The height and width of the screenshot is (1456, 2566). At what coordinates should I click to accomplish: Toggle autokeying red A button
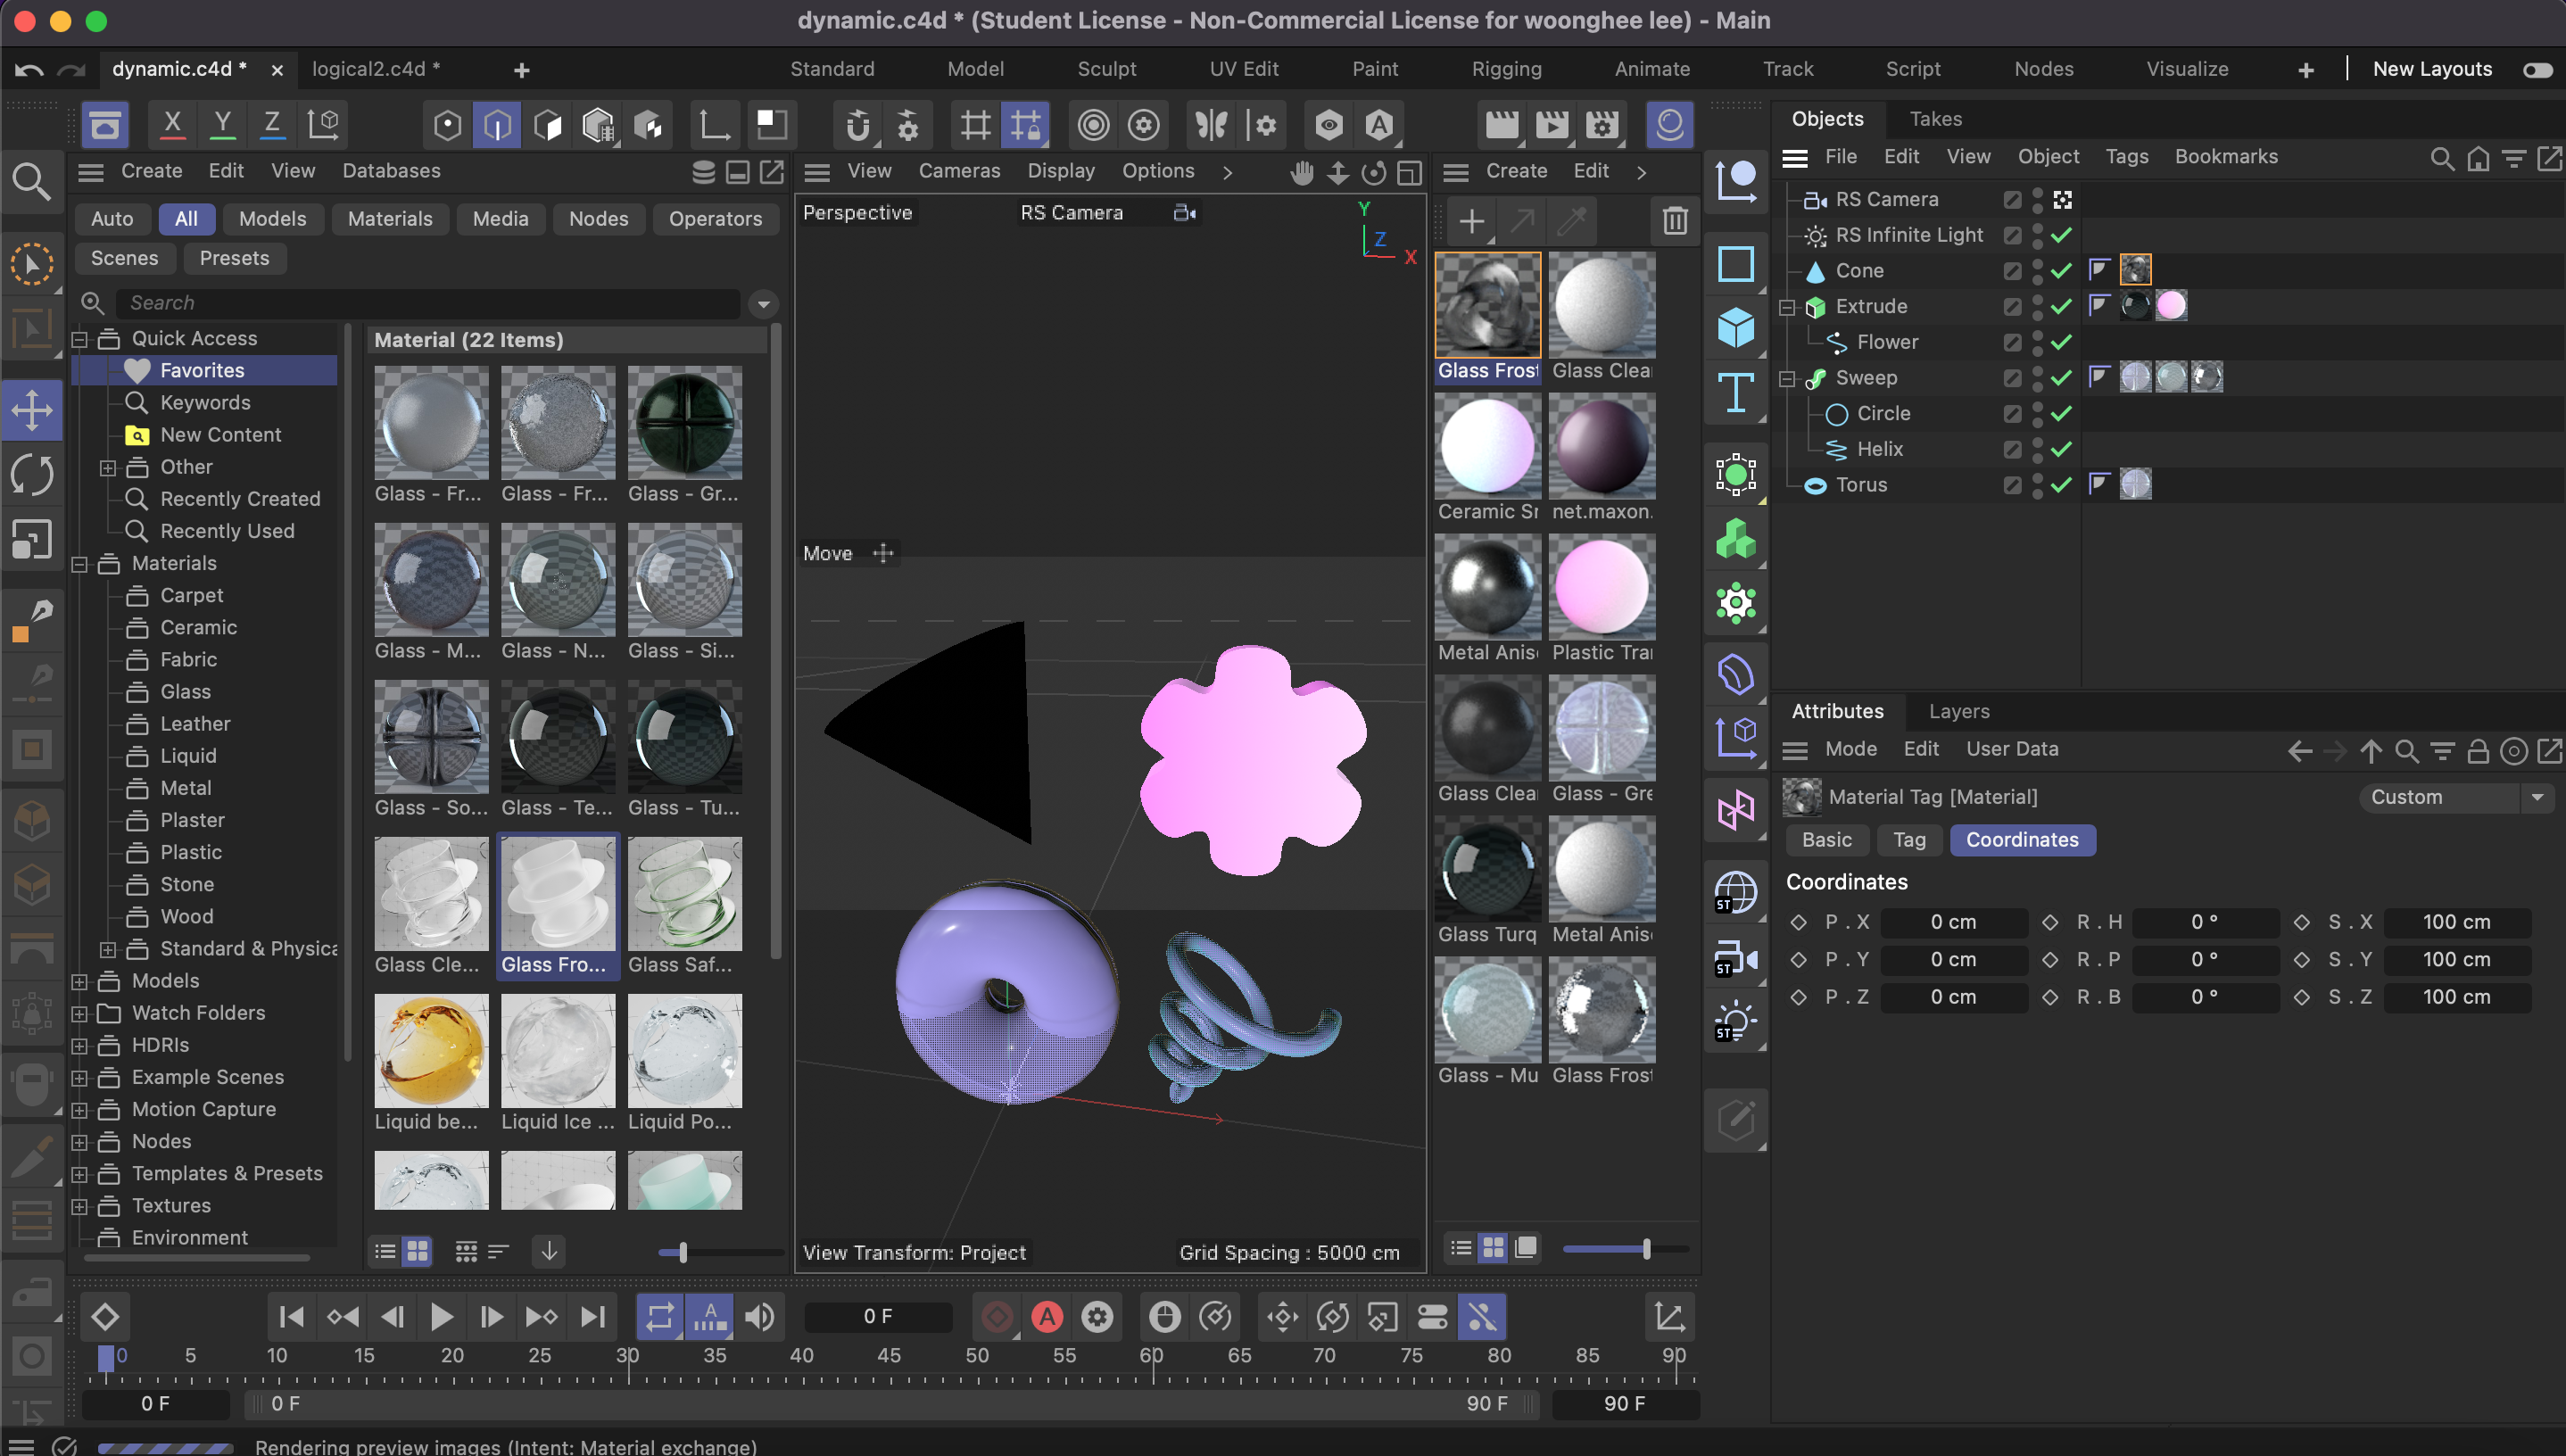coord(1047,1317)
